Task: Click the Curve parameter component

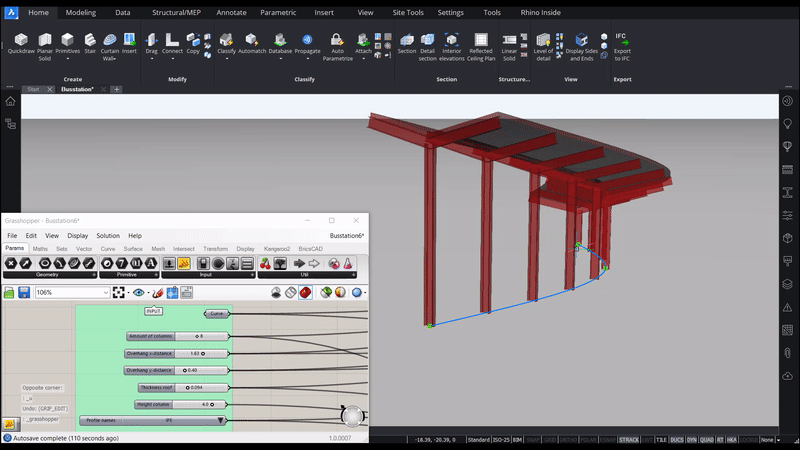Action: 217,313
